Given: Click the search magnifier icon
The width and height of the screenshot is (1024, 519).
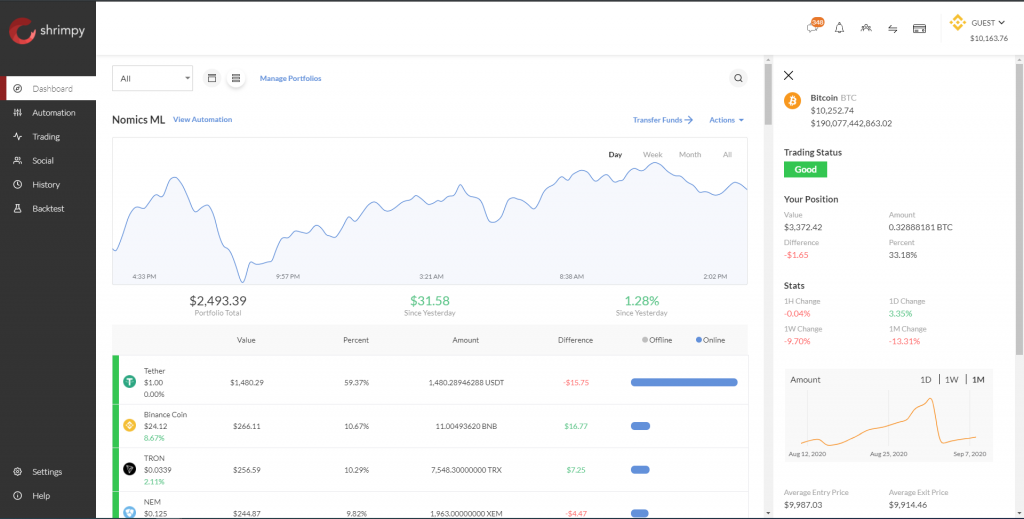Looking at the screenshot, I should pos(738,78).
